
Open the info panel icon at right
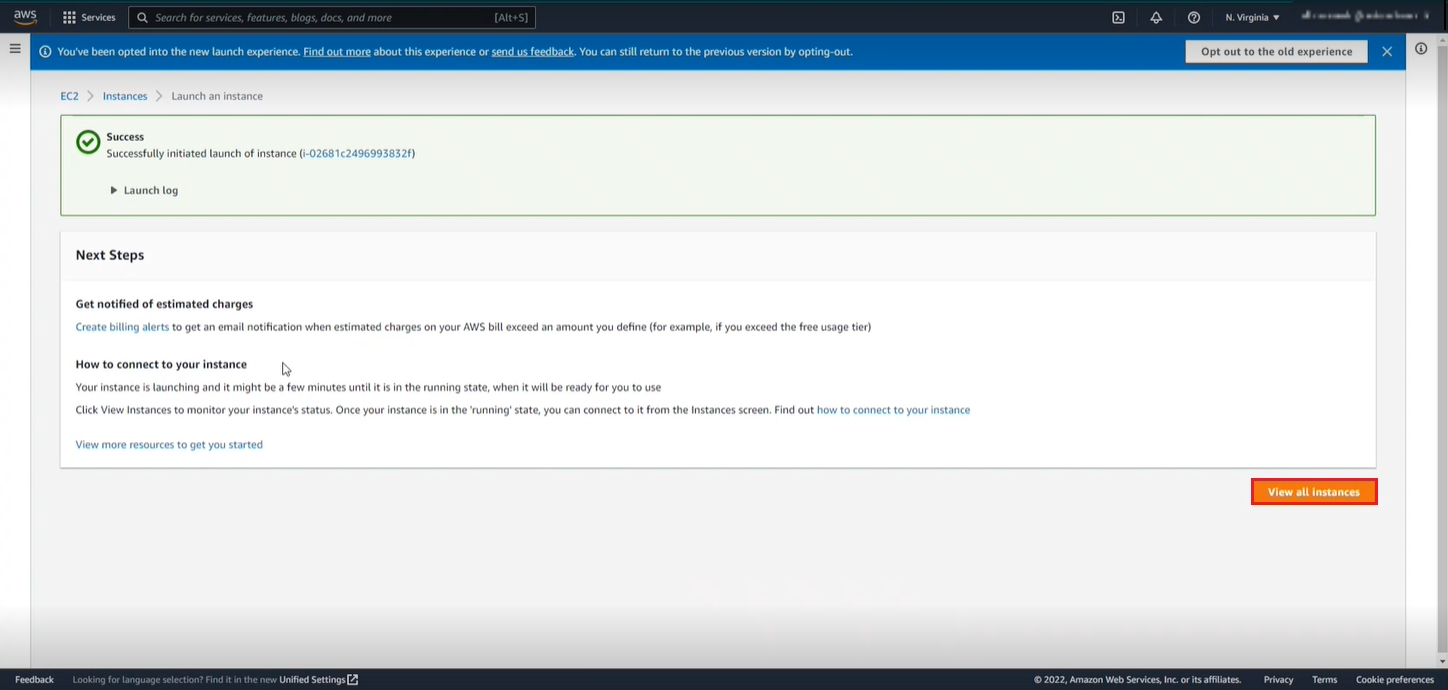tap(1421, 48)
